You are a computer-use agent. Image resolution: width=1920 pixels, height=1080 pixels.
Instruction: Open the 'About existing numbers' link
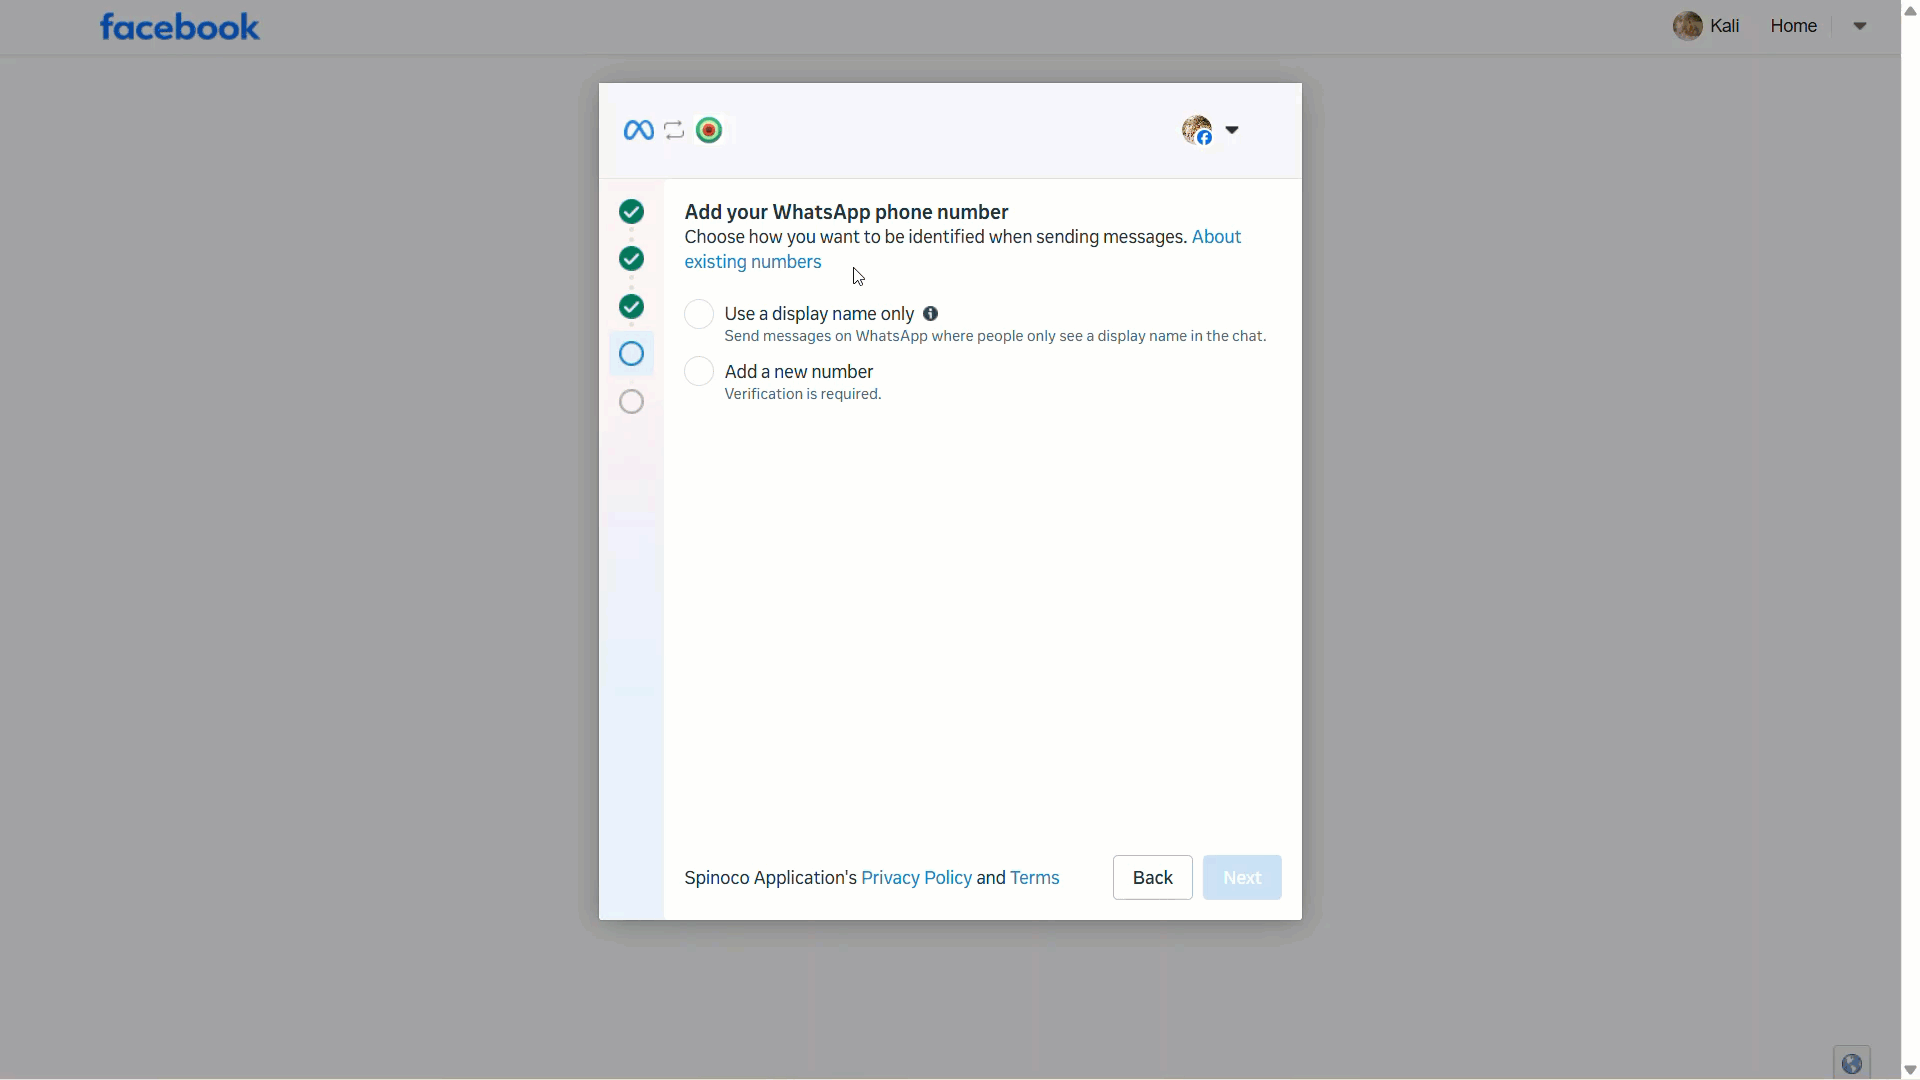[753, 262]
